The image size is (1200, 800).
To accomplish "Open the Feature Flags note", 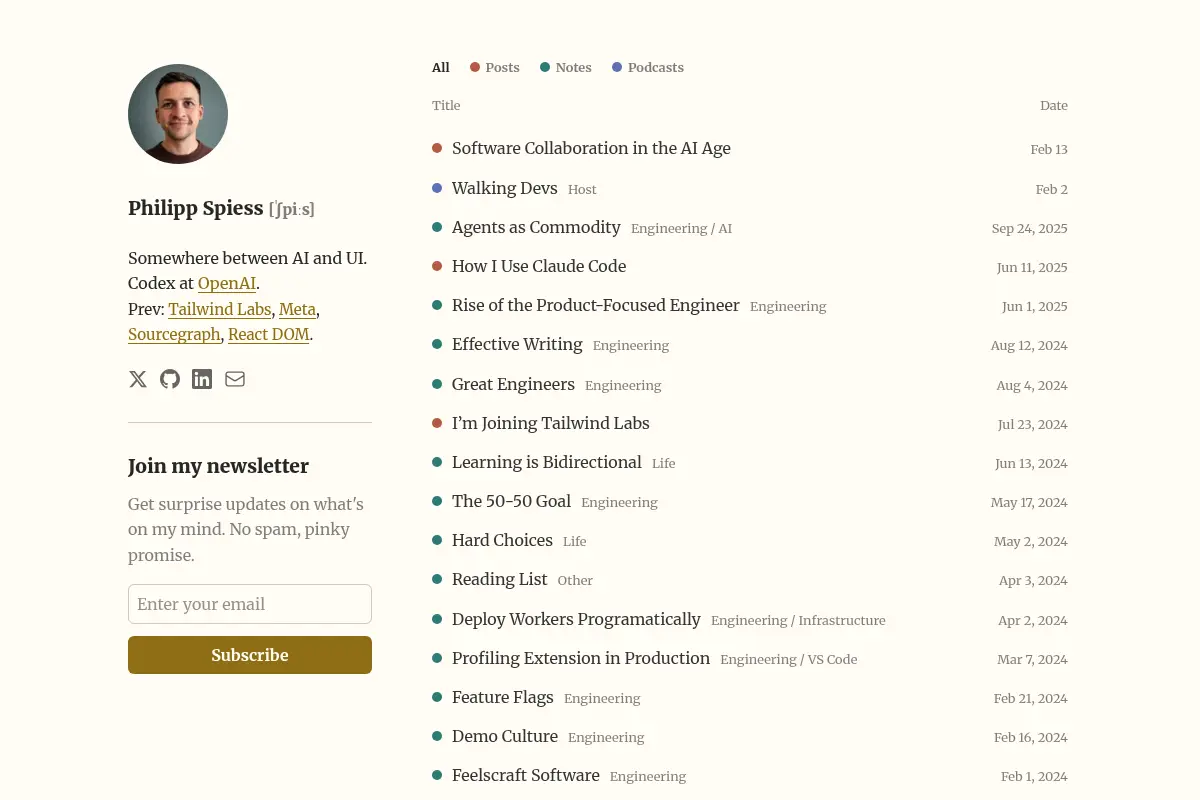I will click(502, 697).
